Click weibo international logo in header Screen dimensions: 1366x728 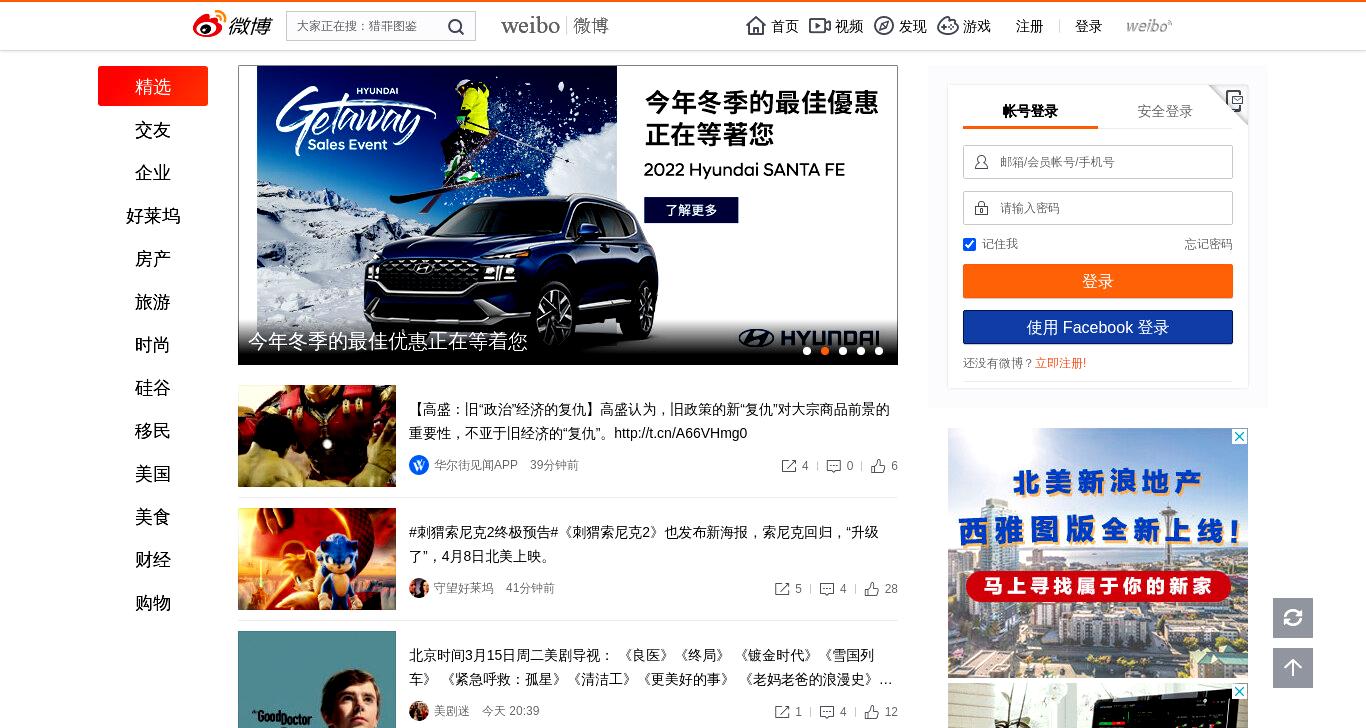(1149, 26)
